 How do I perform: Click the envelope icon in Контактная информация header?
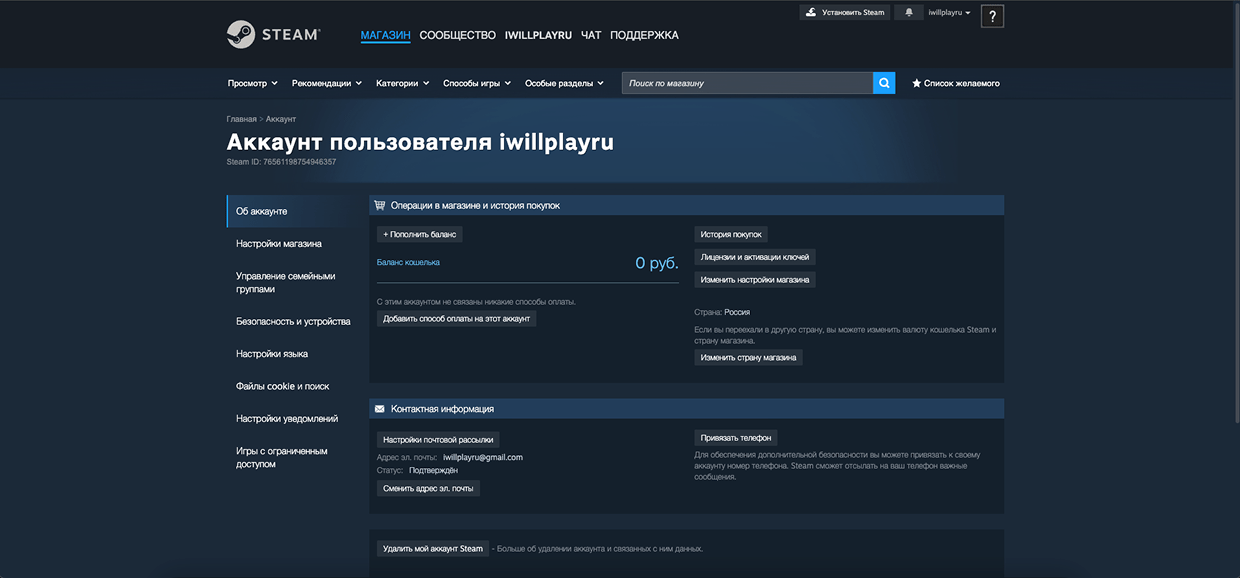click(x=379, y=408)
